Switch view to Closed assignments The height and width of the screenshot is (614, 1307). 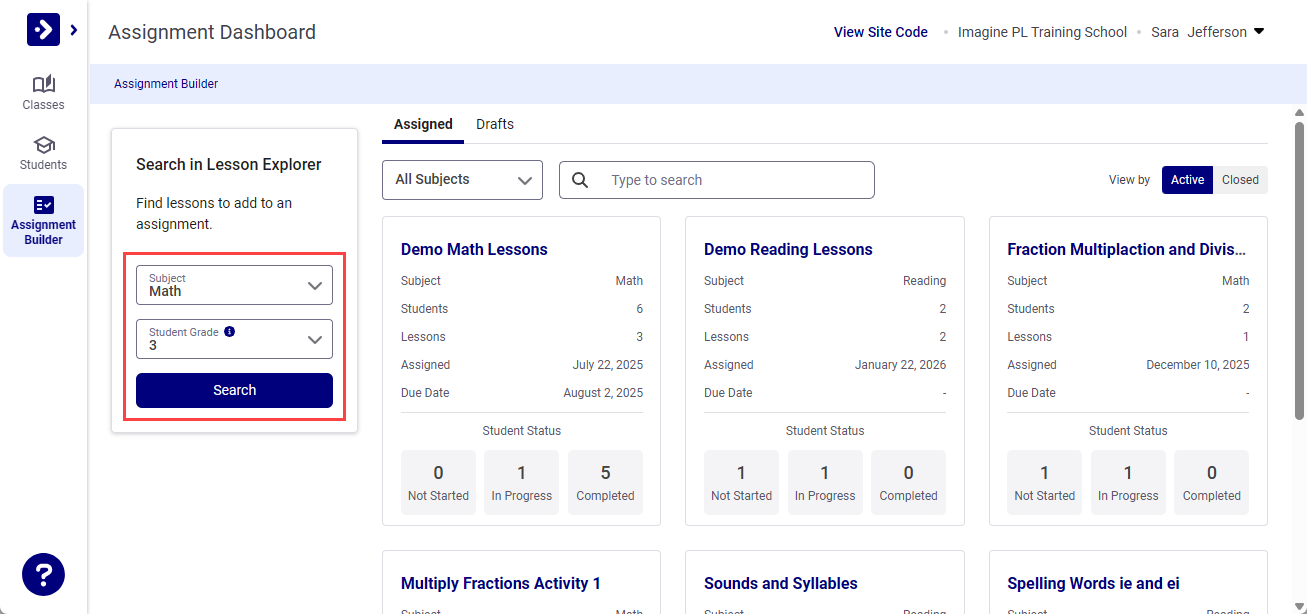[1240, 180]
